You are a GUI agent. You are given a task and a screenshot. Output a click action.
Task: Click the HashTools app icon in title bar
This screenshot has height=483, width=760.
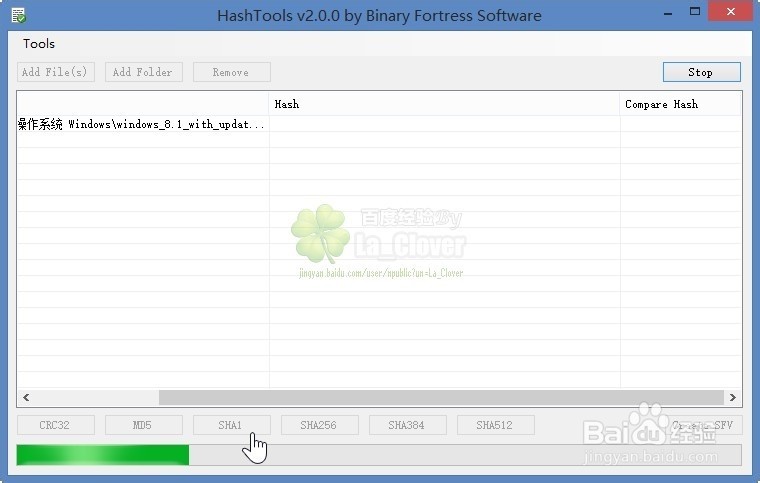pyautogui.click(x=18, y=16)
